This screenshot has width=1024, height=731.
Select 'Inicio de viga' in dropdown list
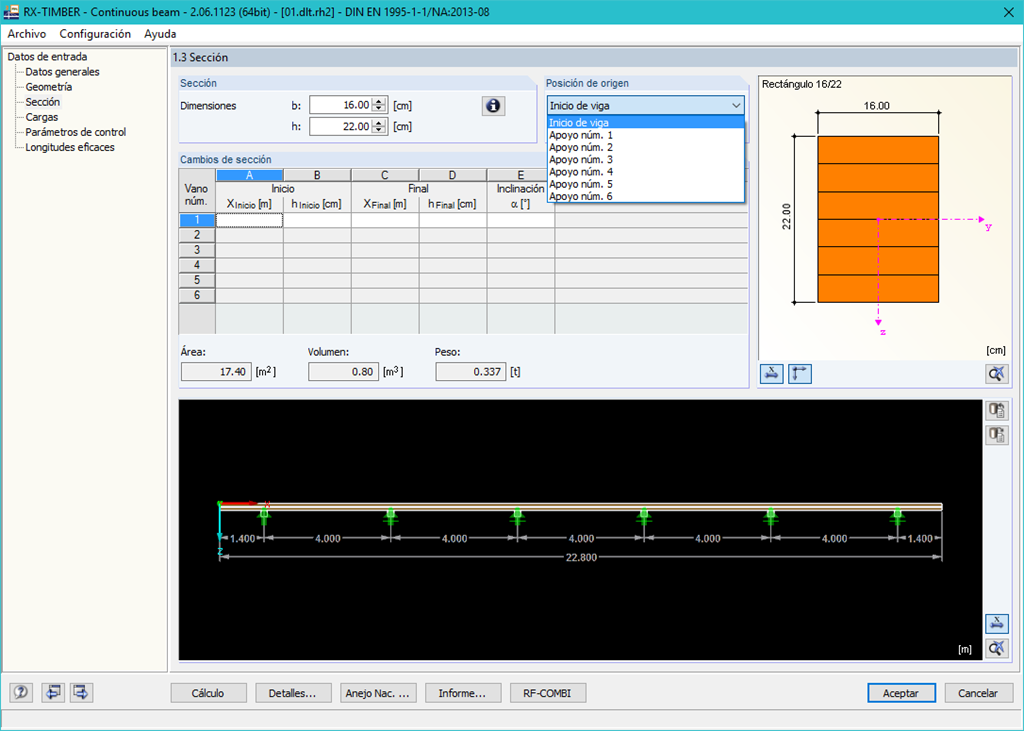[x=646, y=123]
